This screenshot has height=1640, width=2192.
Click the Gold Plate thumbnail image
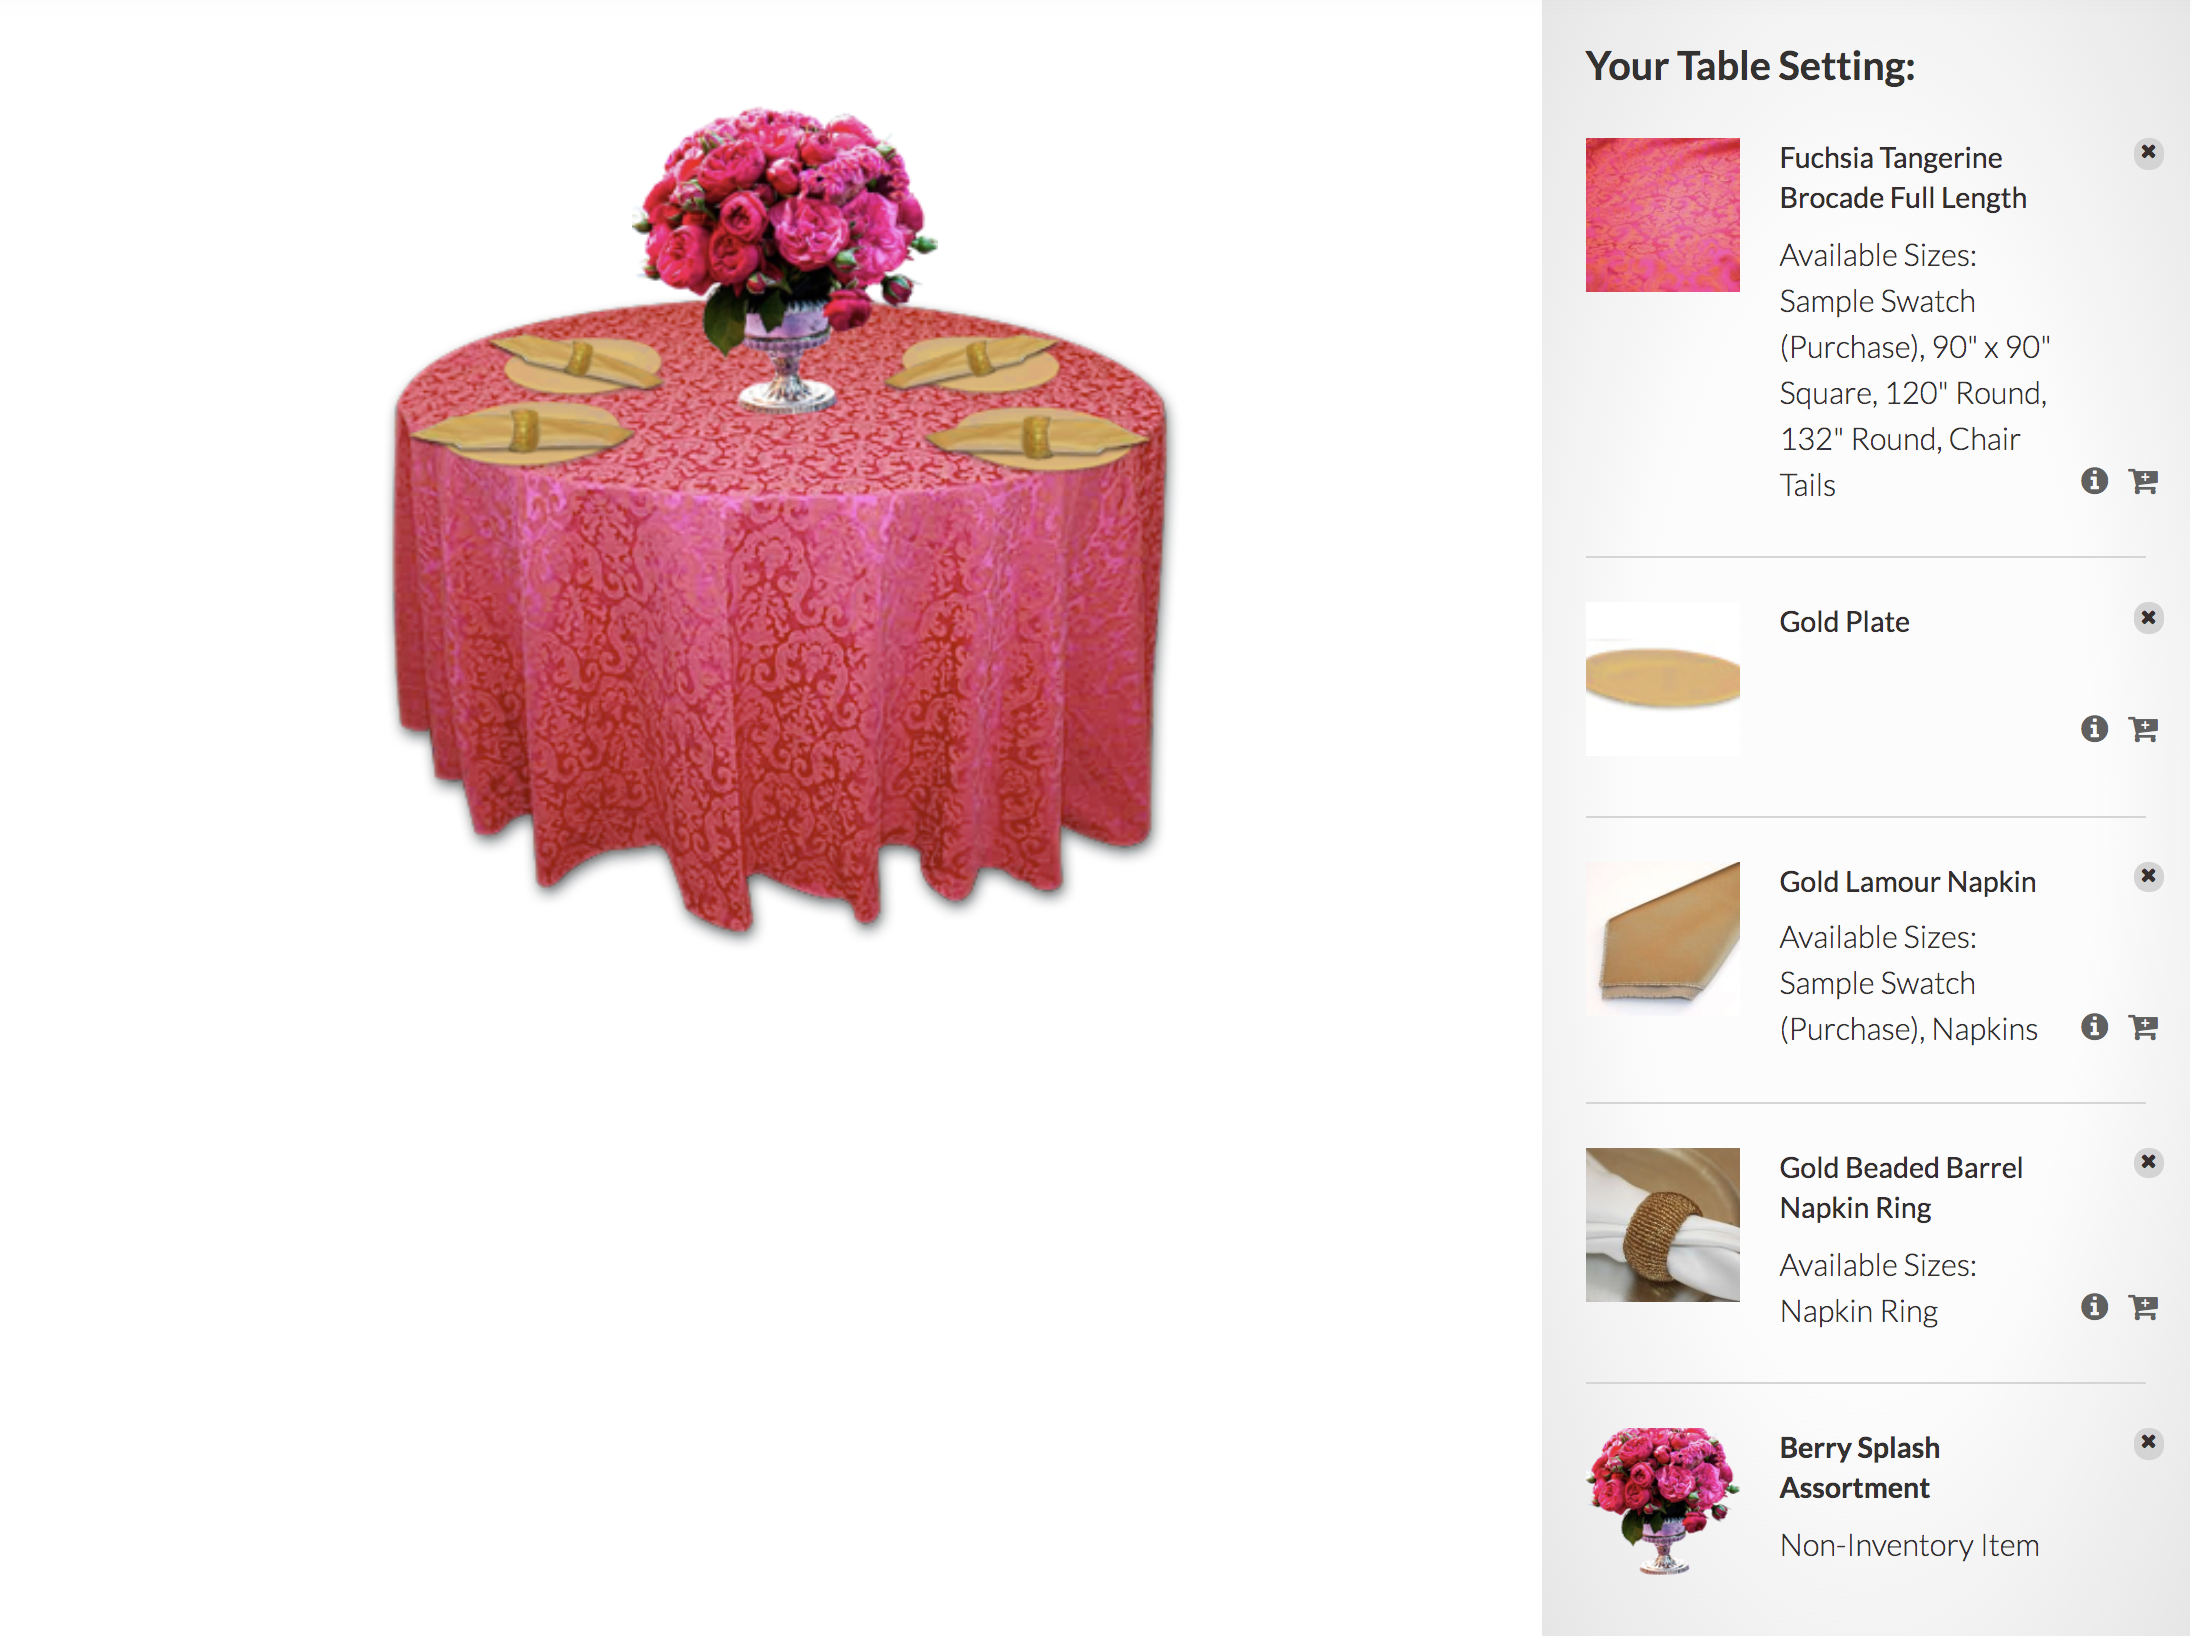click(1662, 679)
